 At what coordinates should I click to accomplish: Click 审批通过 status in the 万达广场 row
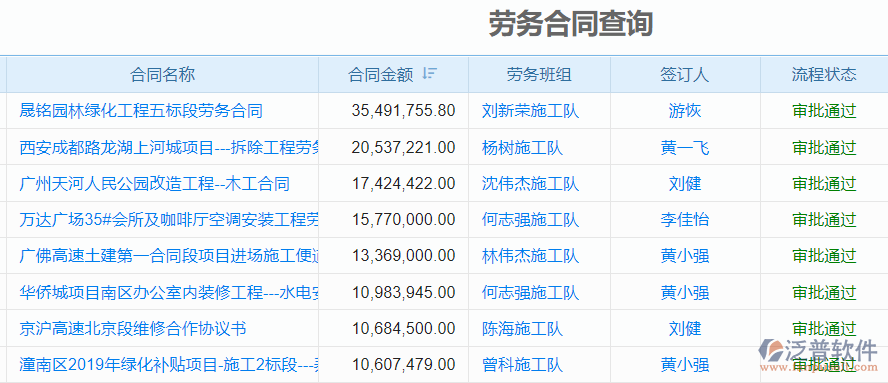point(824,219)
